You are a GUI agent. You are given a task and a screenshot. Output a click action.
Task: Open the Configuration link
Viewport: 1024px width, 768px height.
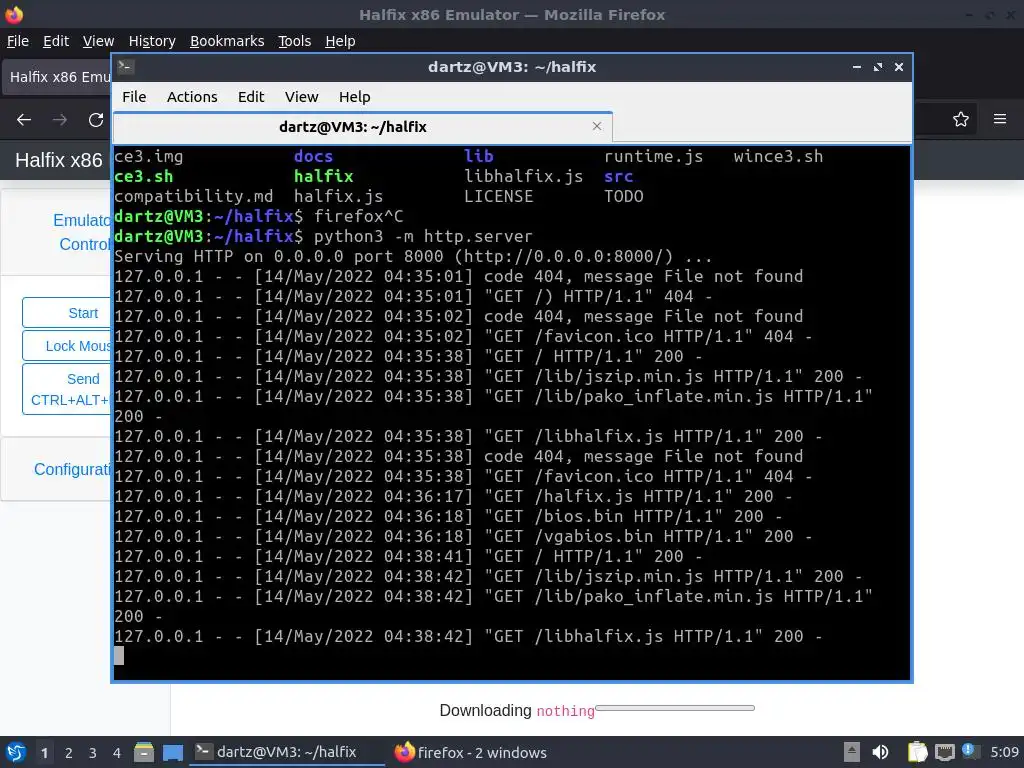pyautogui.click(x=72, y=470)
